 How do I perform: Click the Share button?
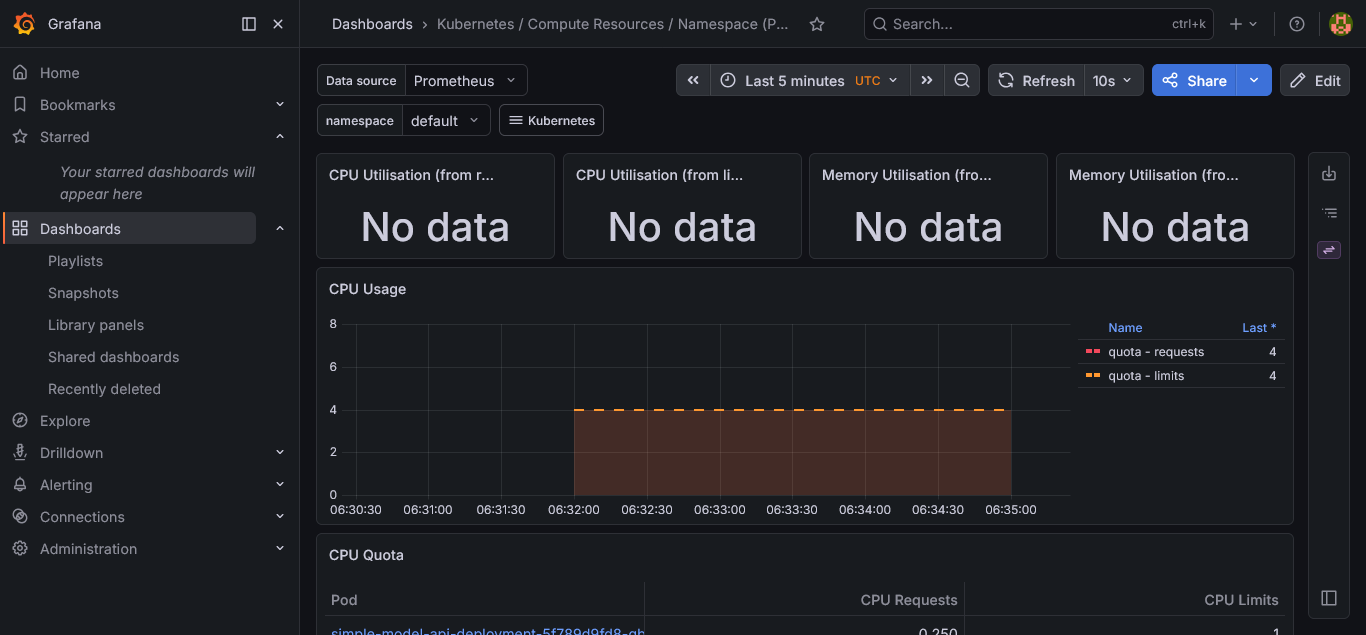[1194, 81]
